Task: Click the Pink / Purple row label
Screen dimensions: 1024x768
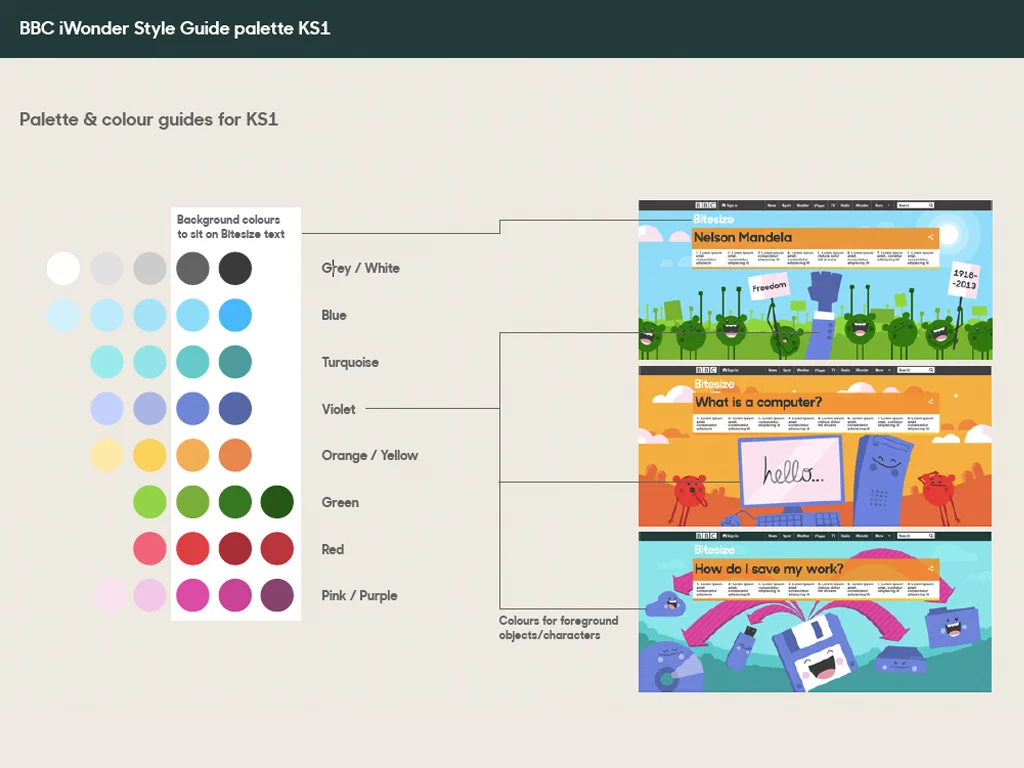Action: click(x=359, y=596)
